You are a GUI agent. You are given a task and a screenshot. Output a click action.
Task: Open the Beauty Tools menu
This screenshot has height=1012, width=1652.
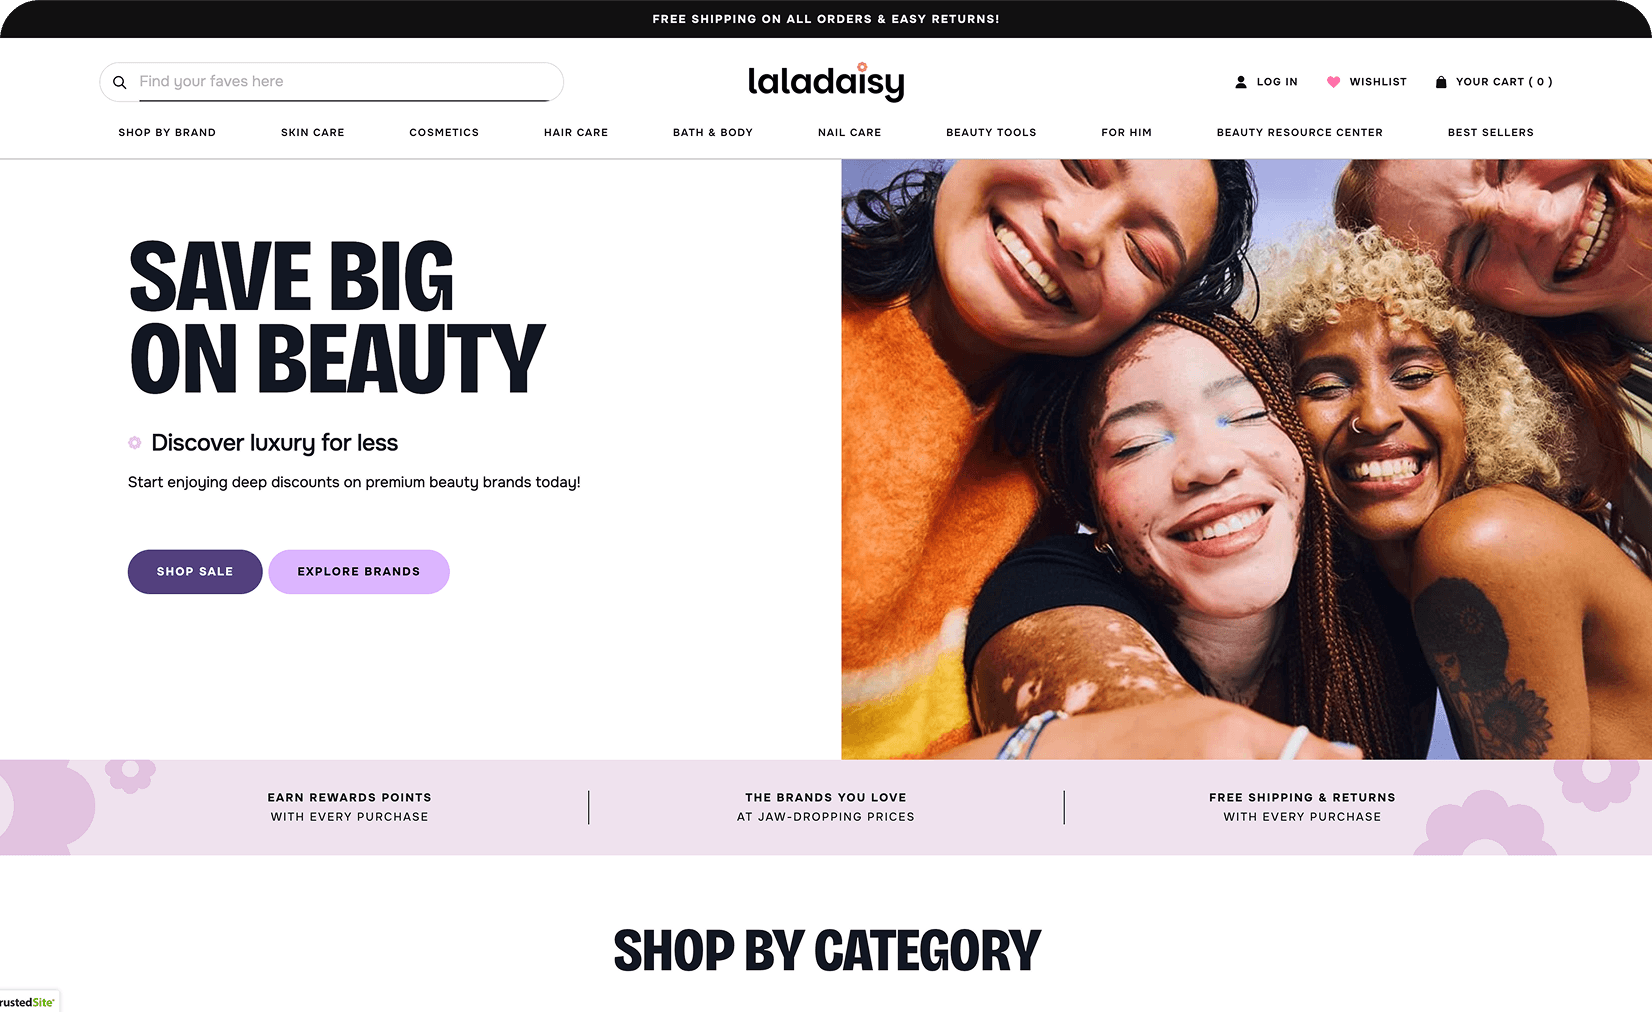(x=991, y=132)
